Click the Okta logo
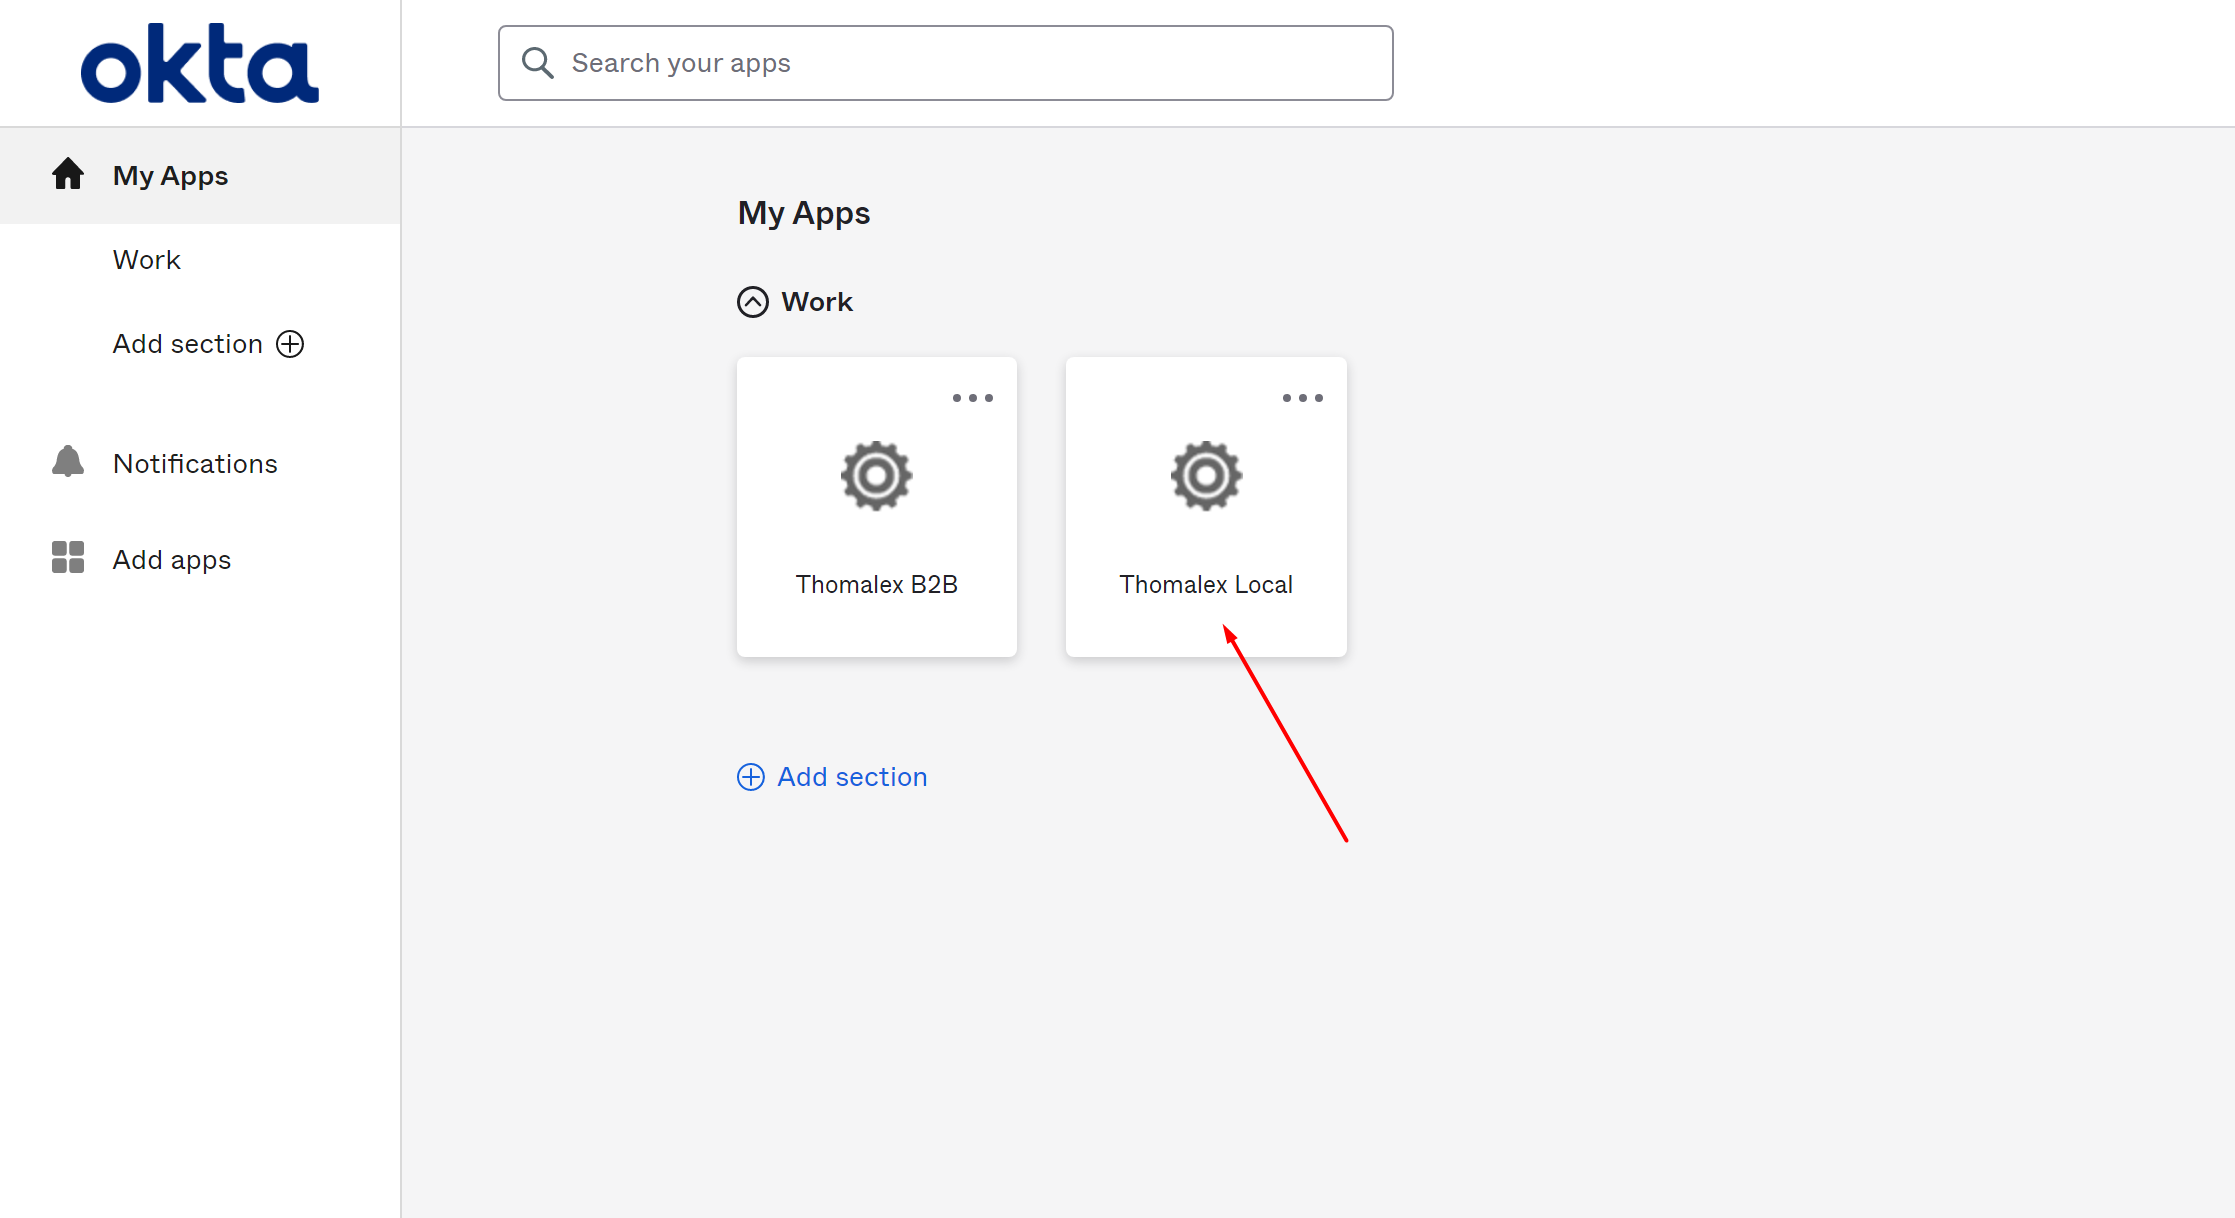Image resolution: width=2235 pixels, height=1218 pixels. 200,64
